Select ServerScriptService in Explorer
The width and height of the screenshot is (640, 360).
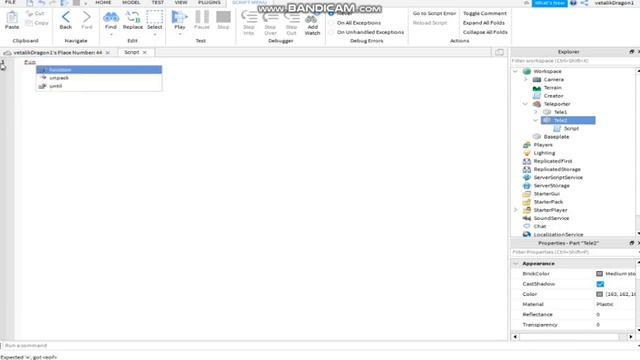(x=558, y=178)
